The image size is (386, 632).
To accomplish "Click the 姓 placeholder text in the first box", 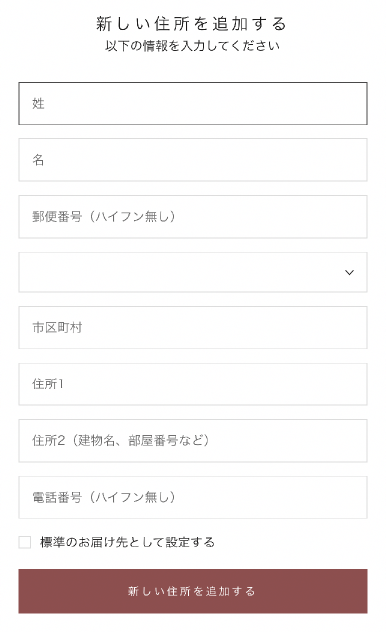I will (x=38, y=104).
